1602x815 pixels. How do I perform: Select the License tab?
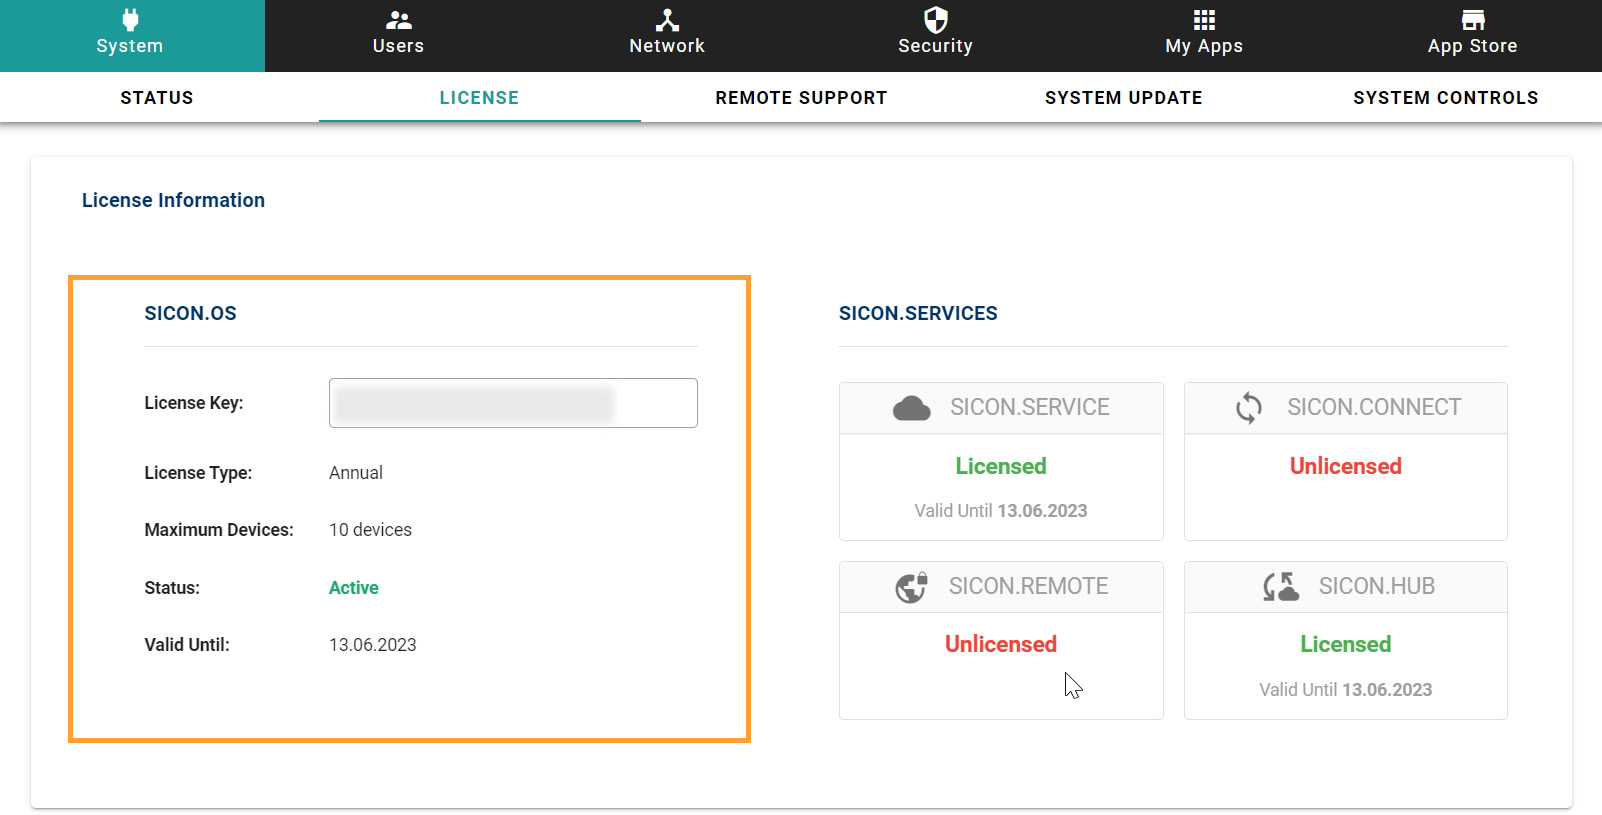(x=479, y=98)
